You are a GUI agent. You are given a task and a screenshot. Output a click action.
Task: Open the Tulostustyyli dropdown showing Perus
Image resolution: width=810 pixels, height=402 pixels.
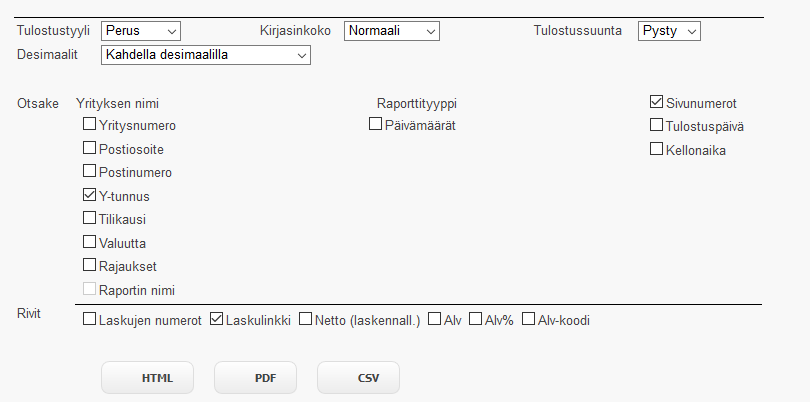tap(141, 31)
